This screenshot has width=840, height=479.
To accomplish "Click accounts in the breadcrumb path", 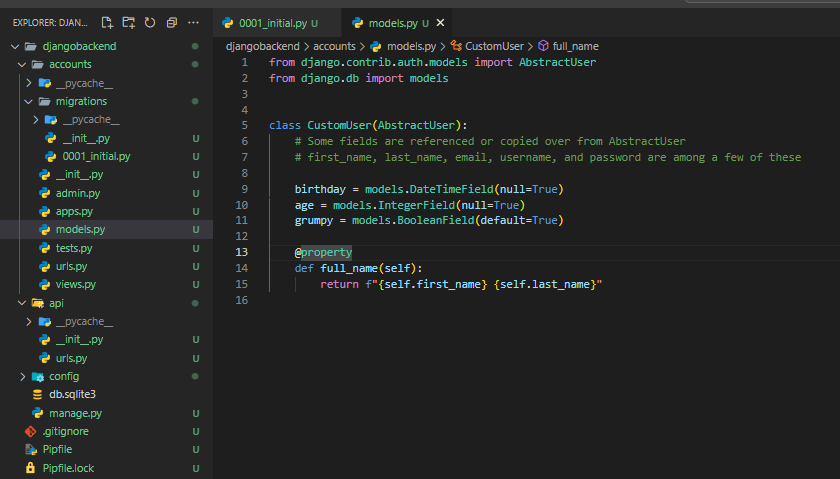I will (x=334, y=46).
